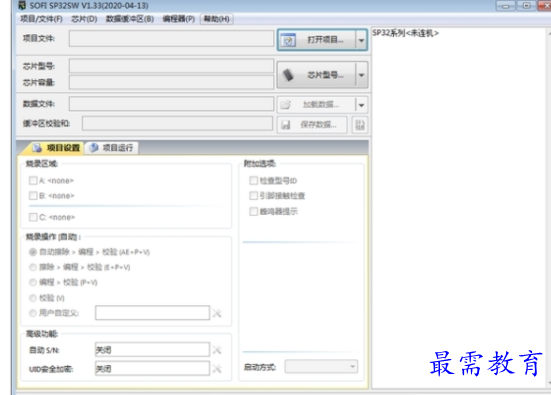Check the A: <none> area checkbox
551x395 pixels.
coord(33,181)
